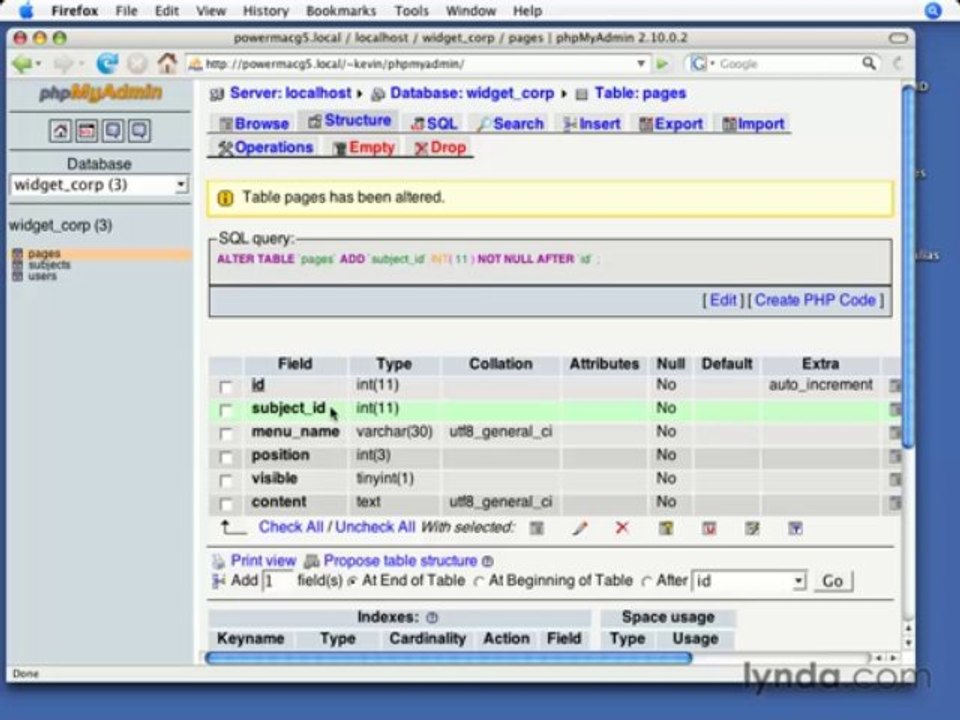Click the phpMyAdmin documentation icon in sidebar

[113, 130]
